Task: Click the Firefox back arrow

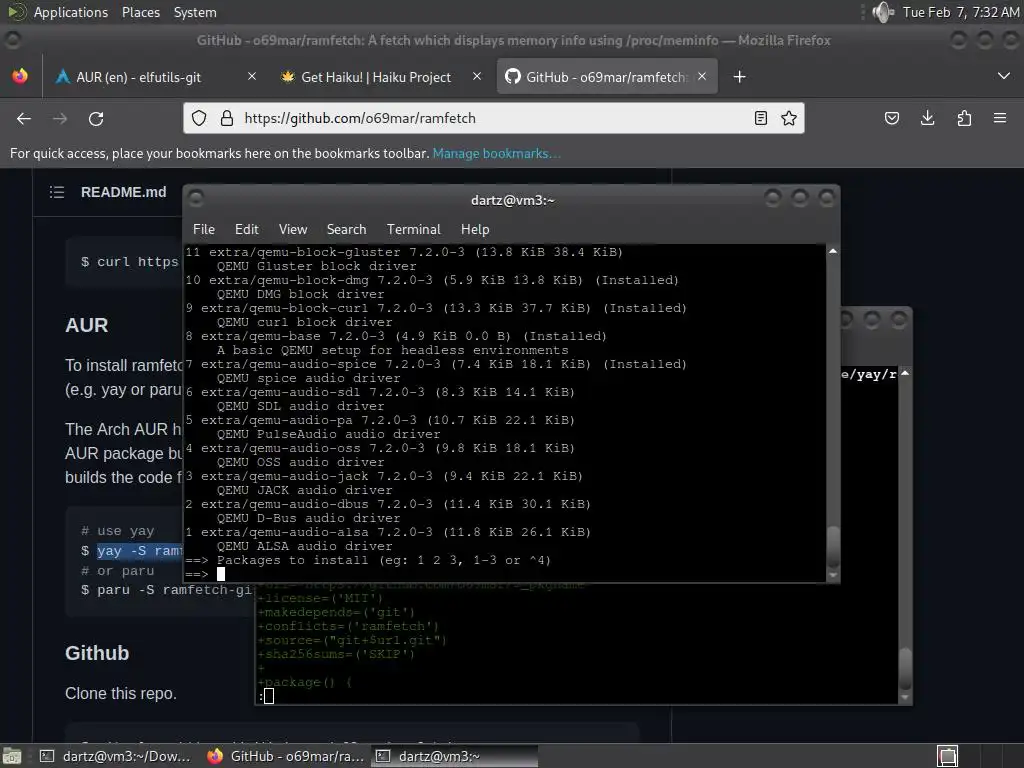Action: [24, 119]
